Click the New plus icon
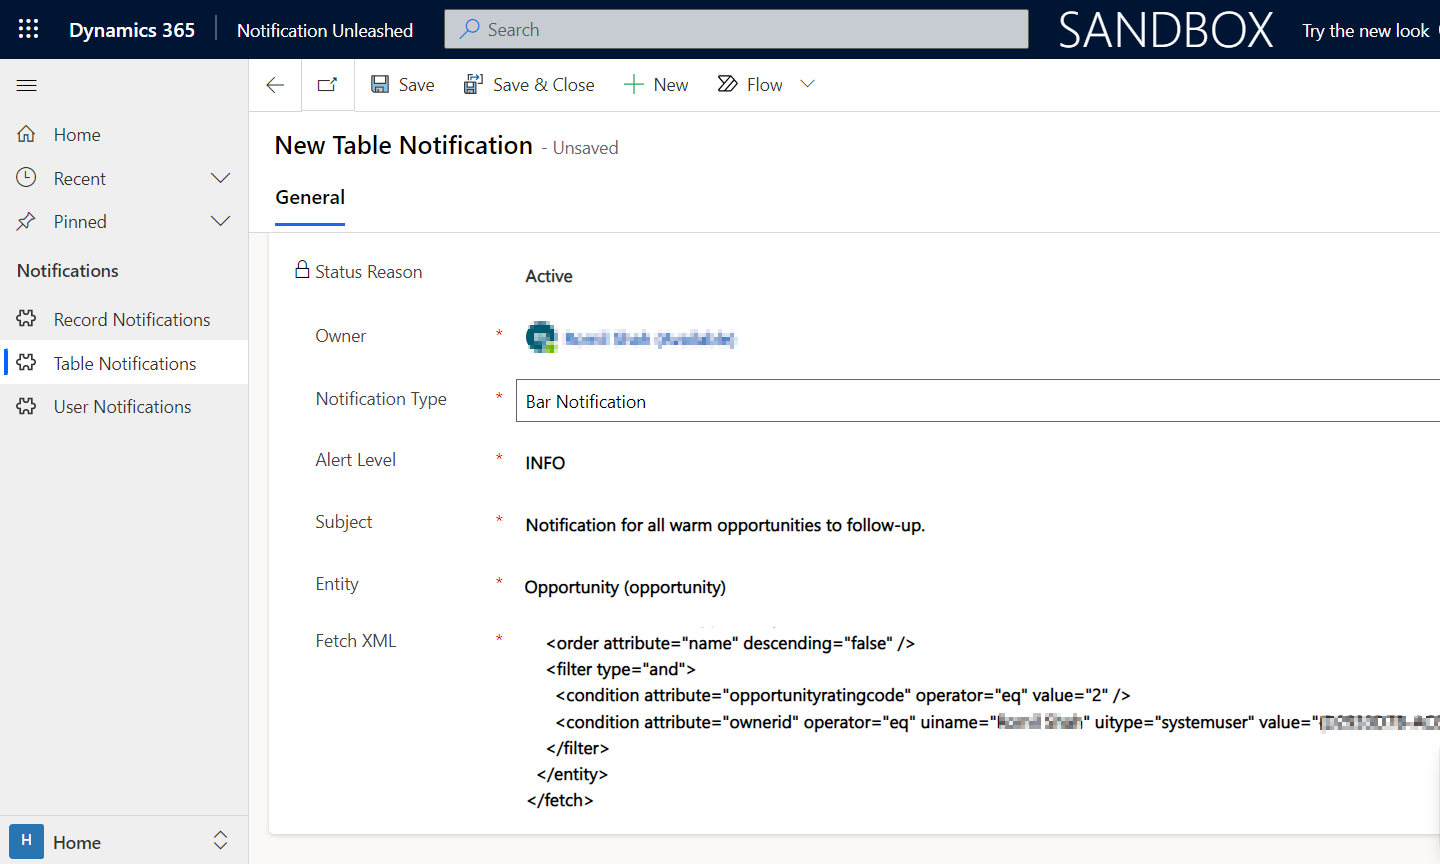Viewport: 1440px width, 864px height. coord(633,85)
